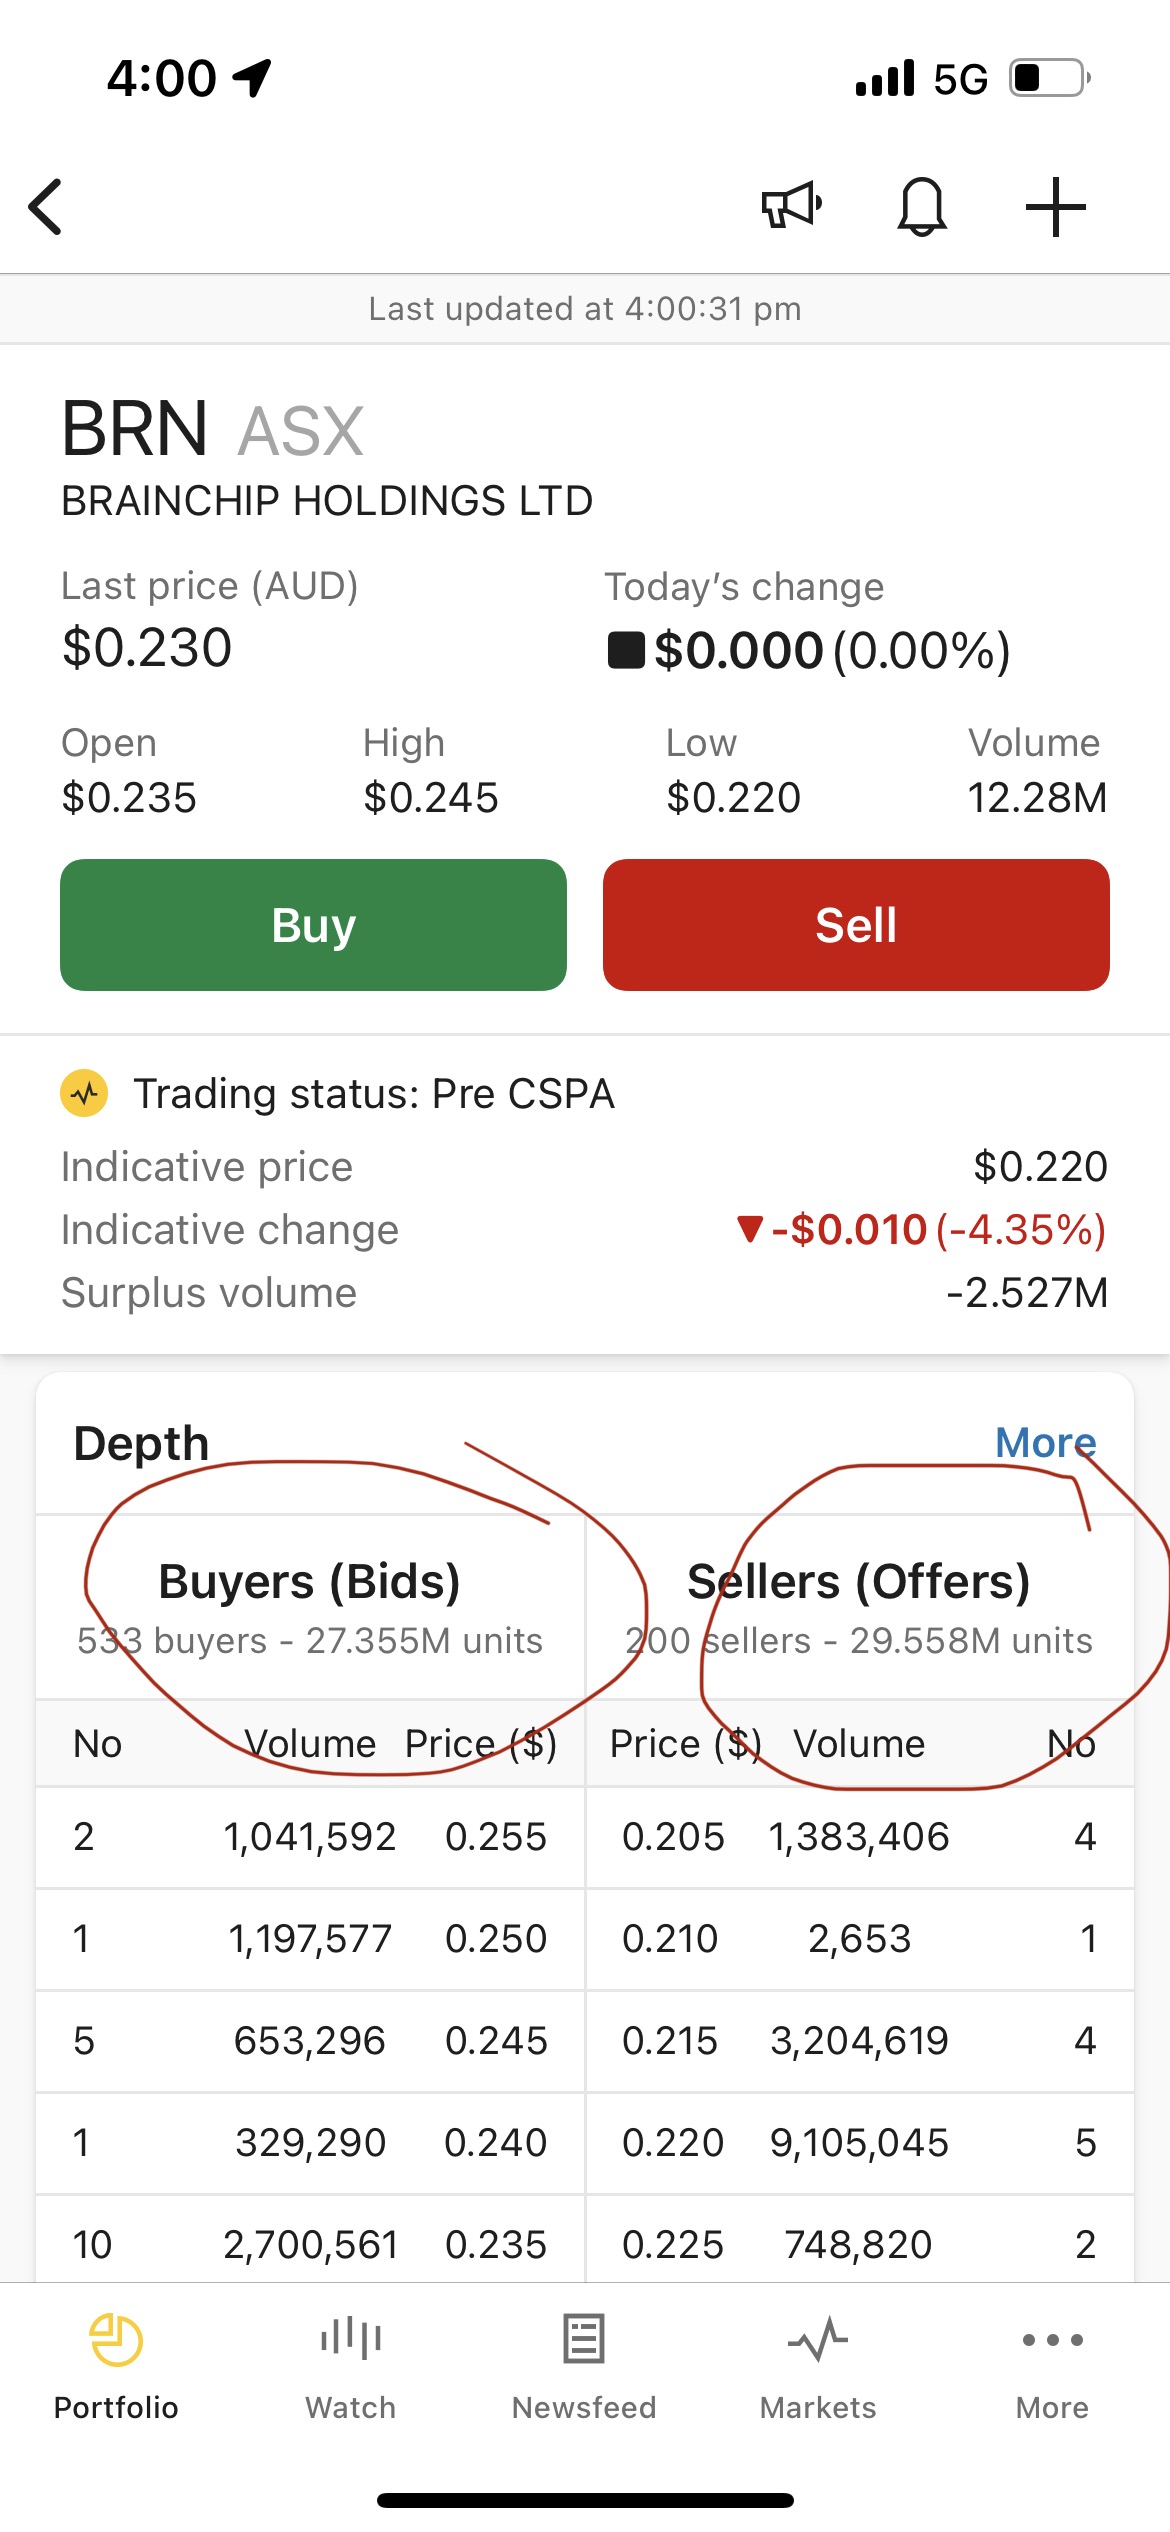Tap the BRN ticker heading
Screen dimensions: 1170x2532
point(135,429)
